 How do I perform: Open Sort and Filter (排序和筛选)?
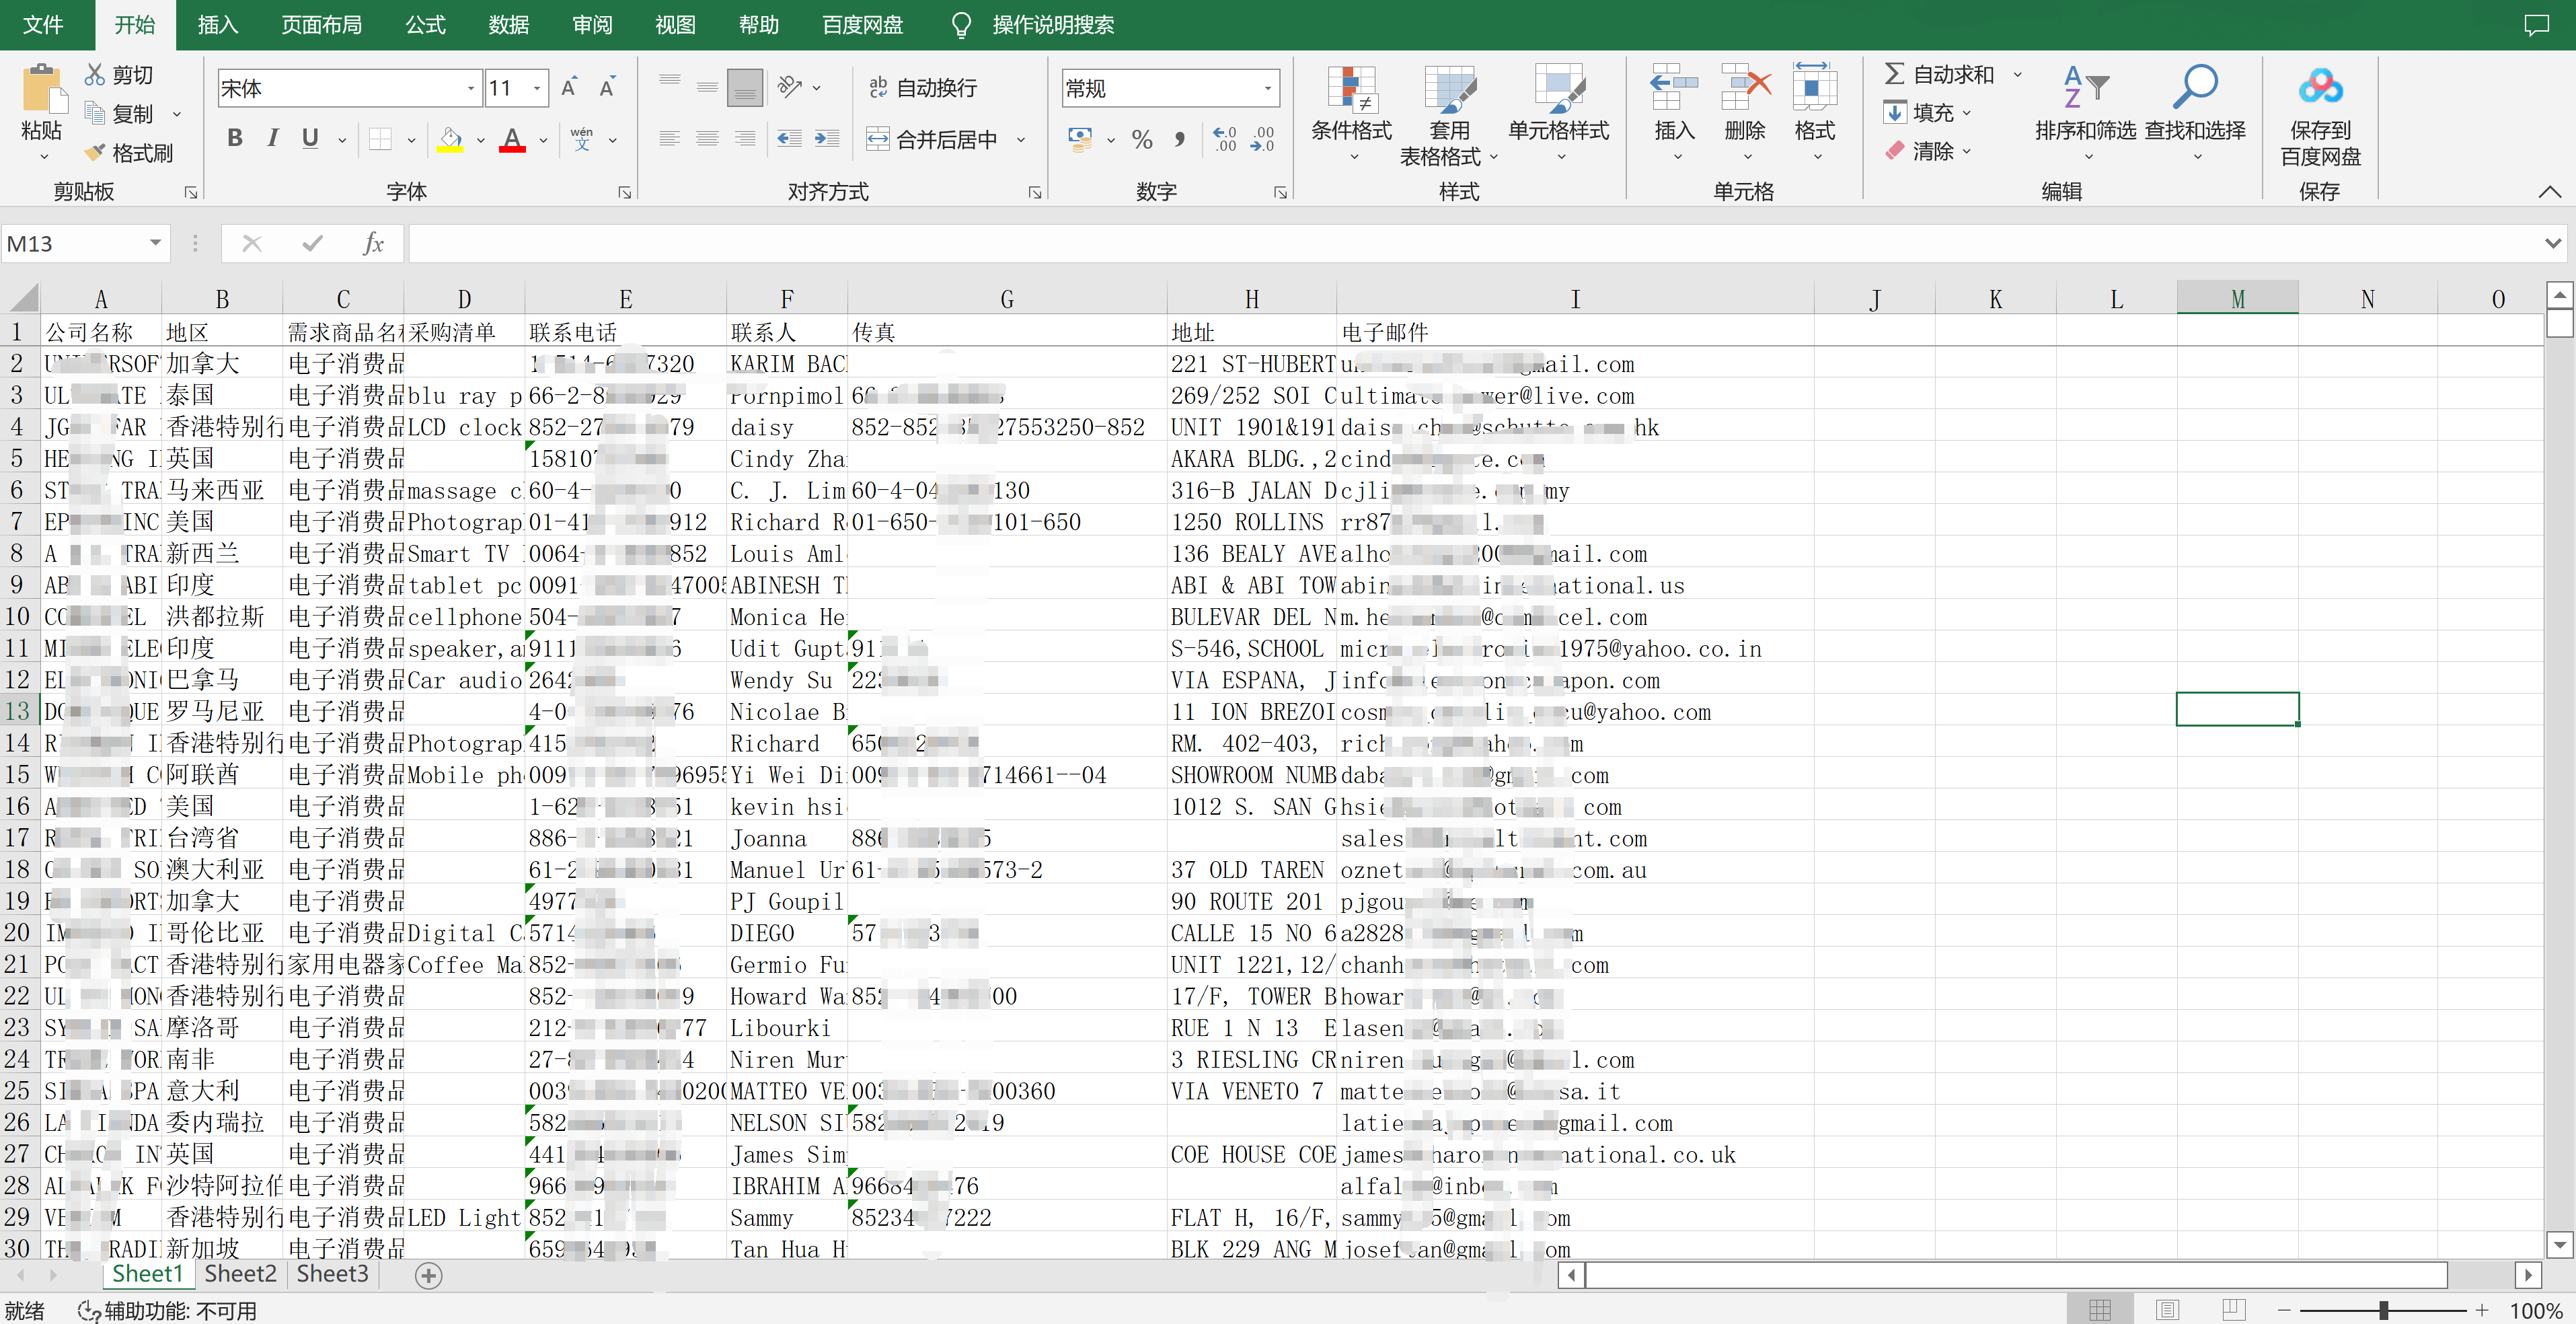(2086, 114)
